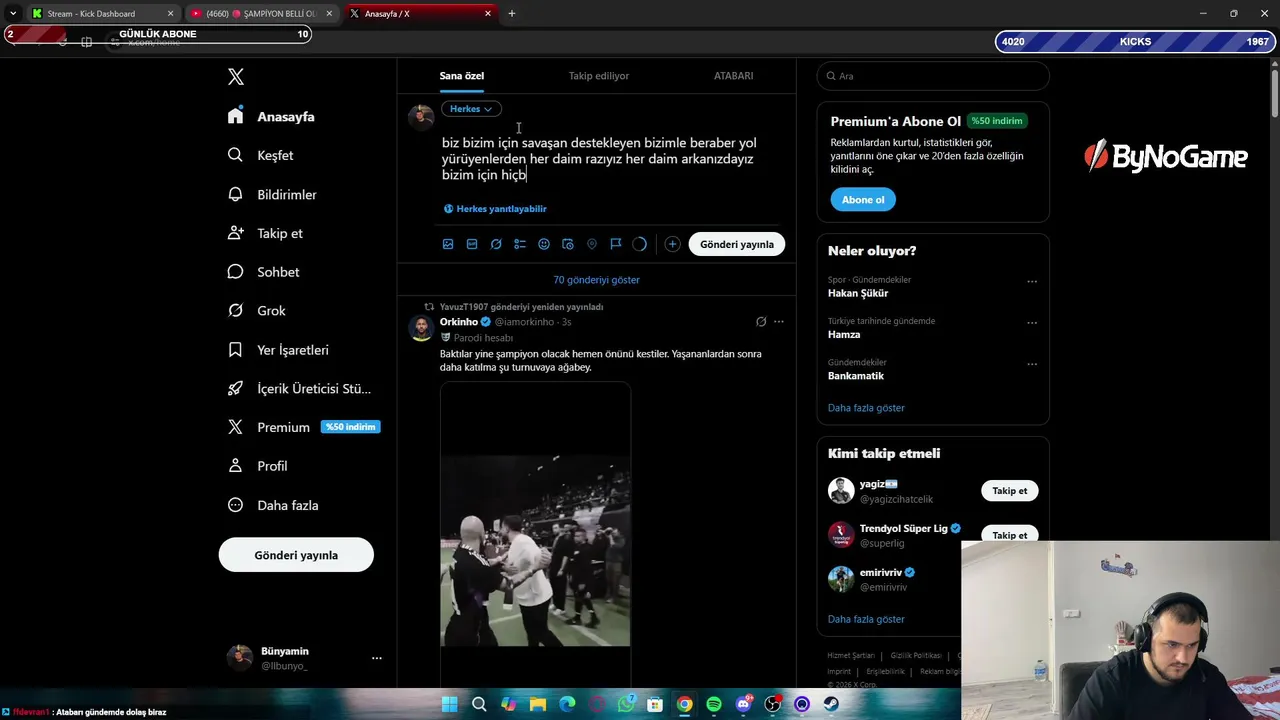
Task: Add media with the image icon
Action: pos(448,244)
